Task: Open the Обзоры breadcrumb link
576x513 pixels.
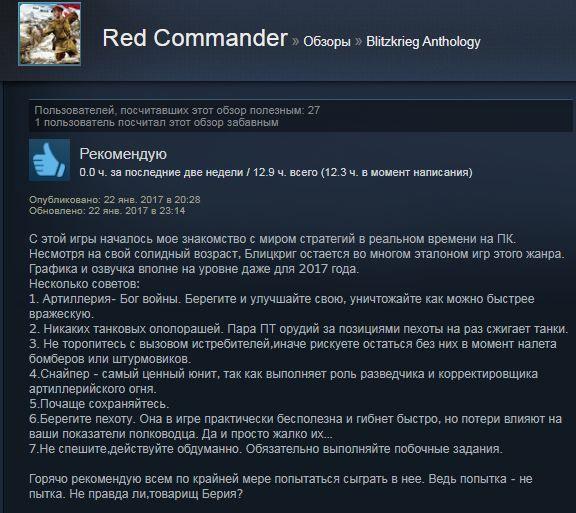Action: point(327,42)
